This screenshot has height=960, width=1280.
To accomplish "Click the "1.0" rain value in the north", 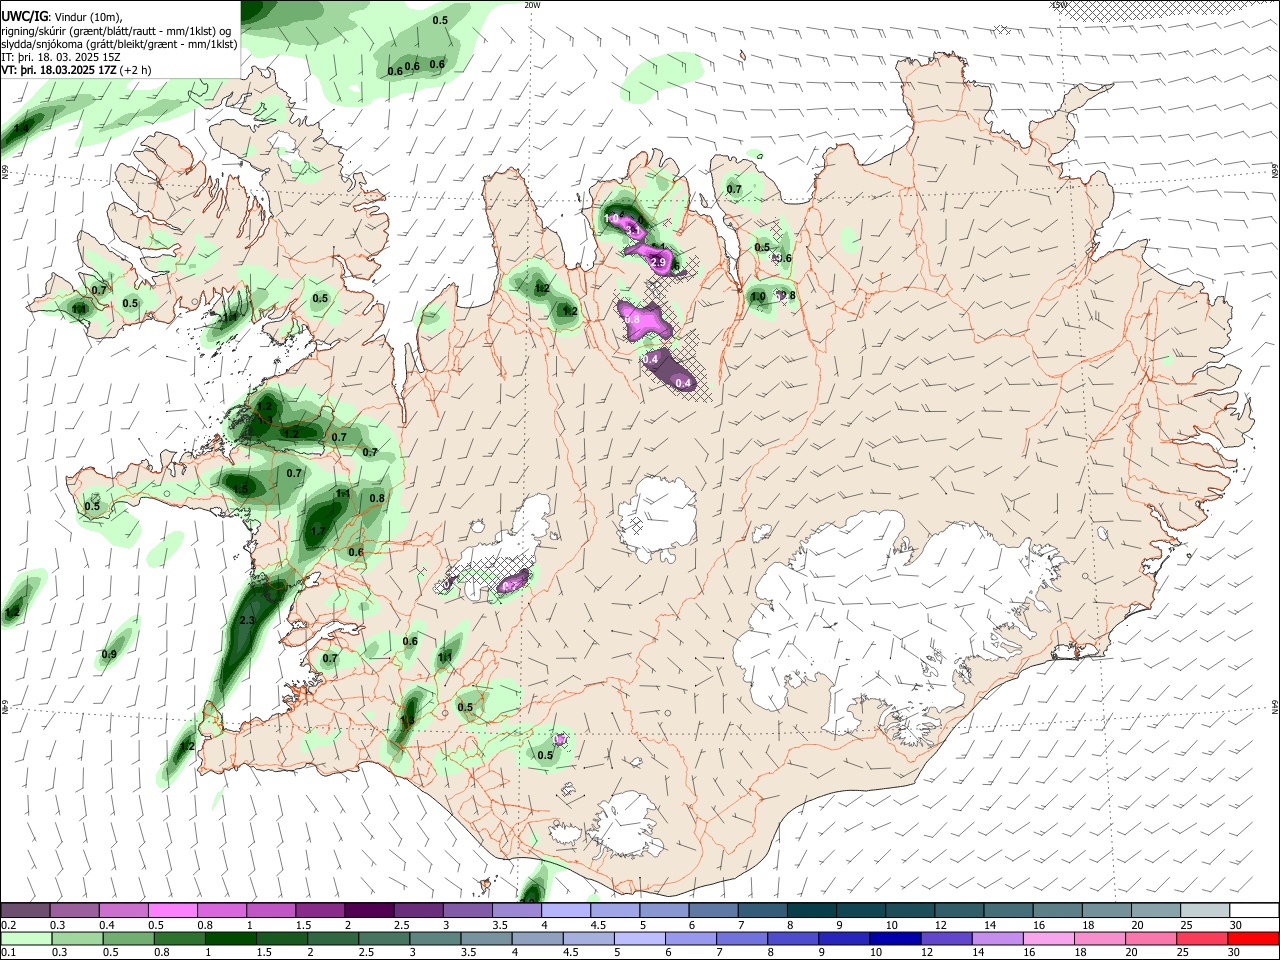I will (x=758, y=296).
